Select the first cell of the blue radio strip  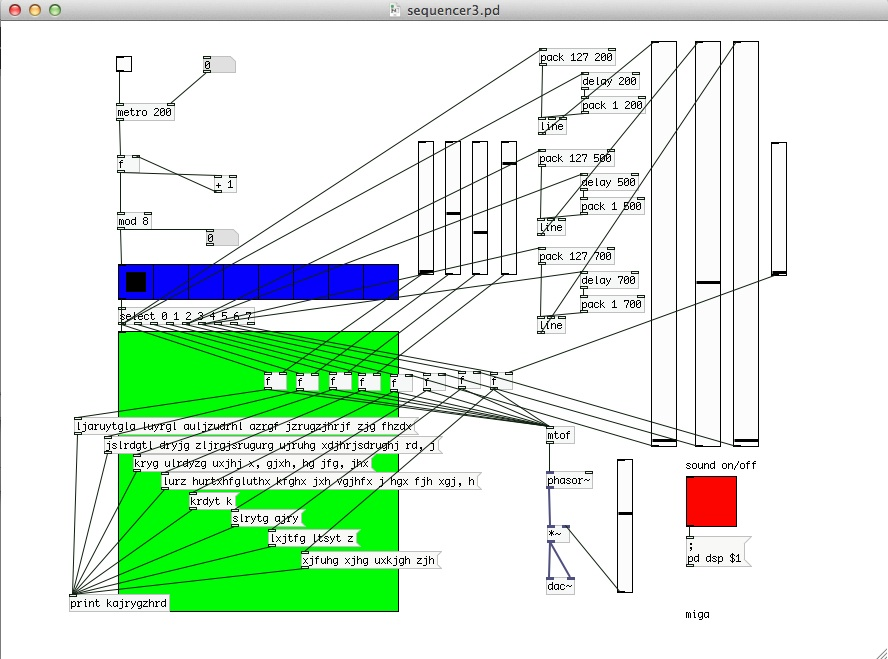[x=136, y=282]
